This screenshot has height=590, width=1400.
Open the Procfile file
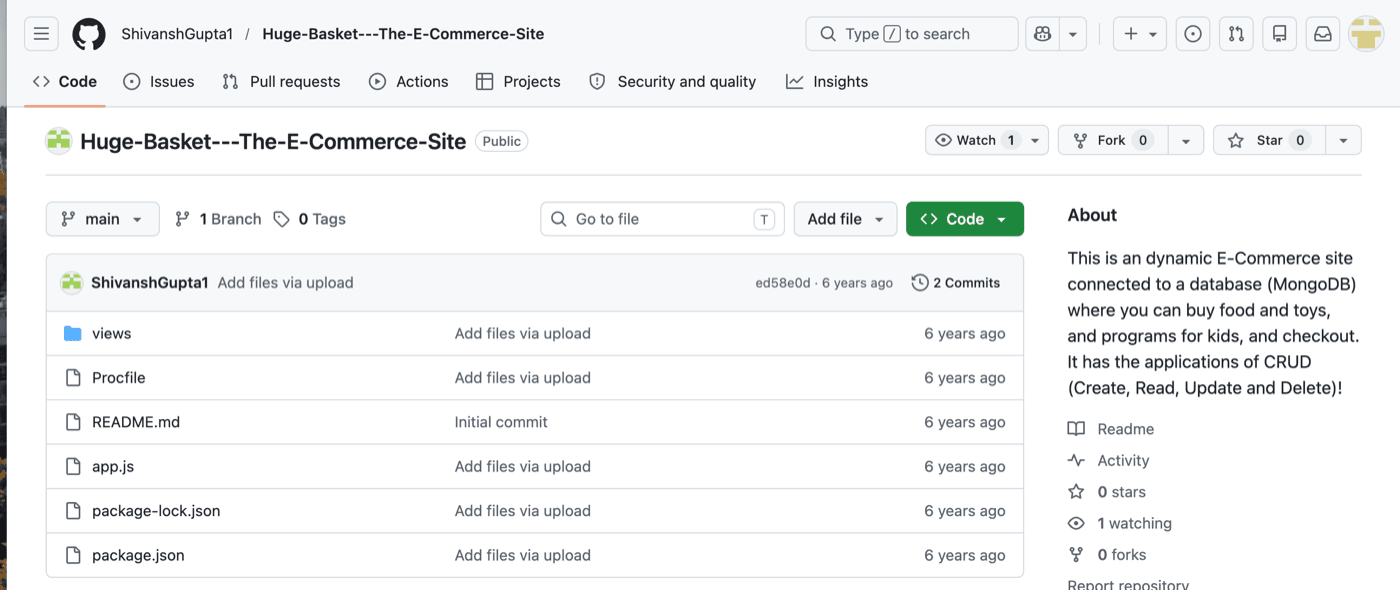point(119,378)
